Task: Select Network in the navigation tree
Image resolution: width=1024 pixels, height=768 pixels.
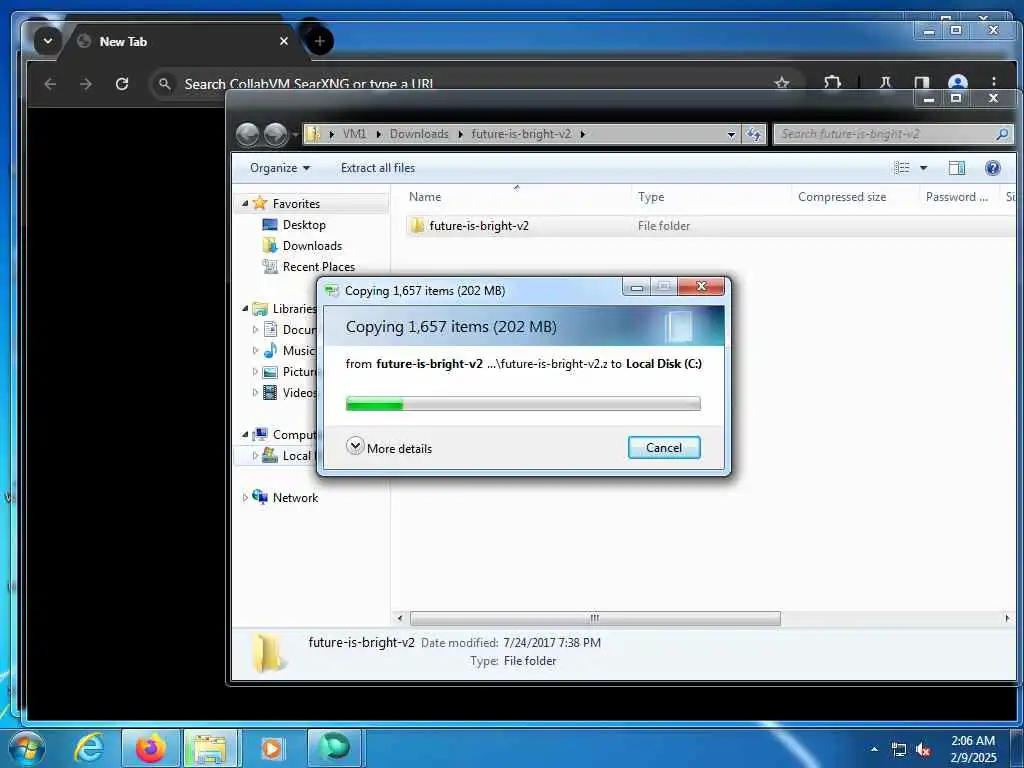Action: 295,498
